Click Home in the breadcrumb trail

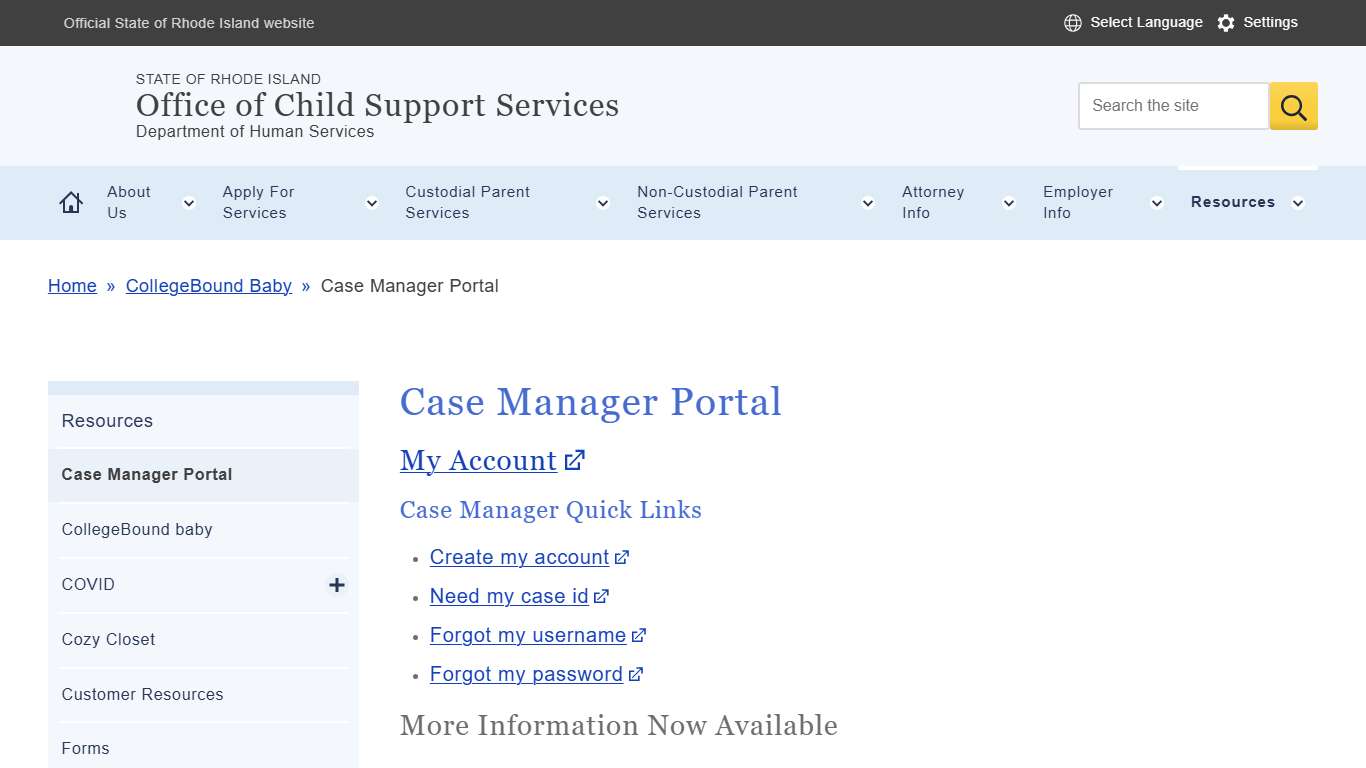(72, 285)
